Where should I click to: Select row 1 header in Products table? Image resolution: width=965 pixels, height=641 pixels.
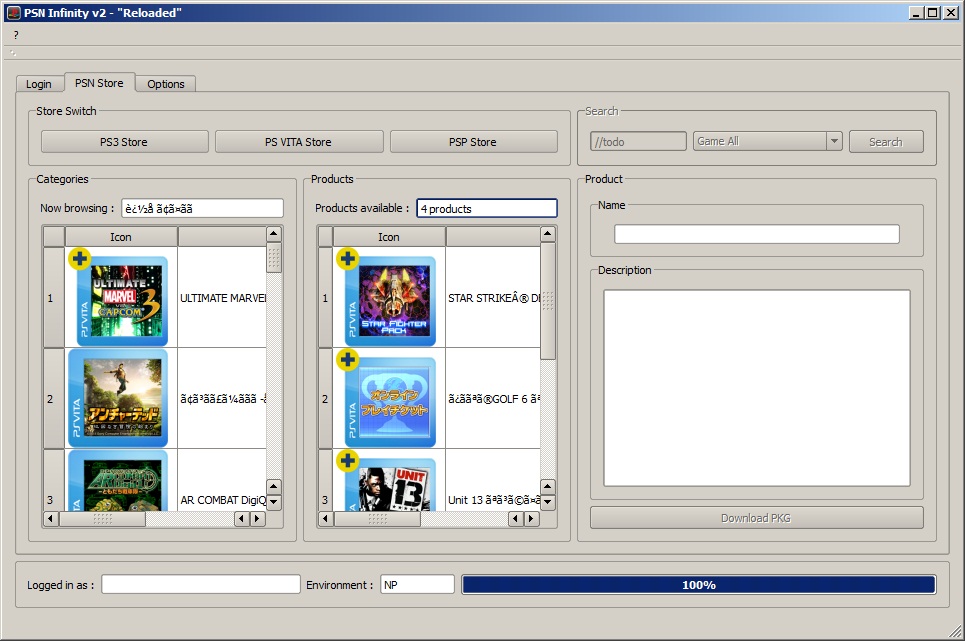[325, 298]
